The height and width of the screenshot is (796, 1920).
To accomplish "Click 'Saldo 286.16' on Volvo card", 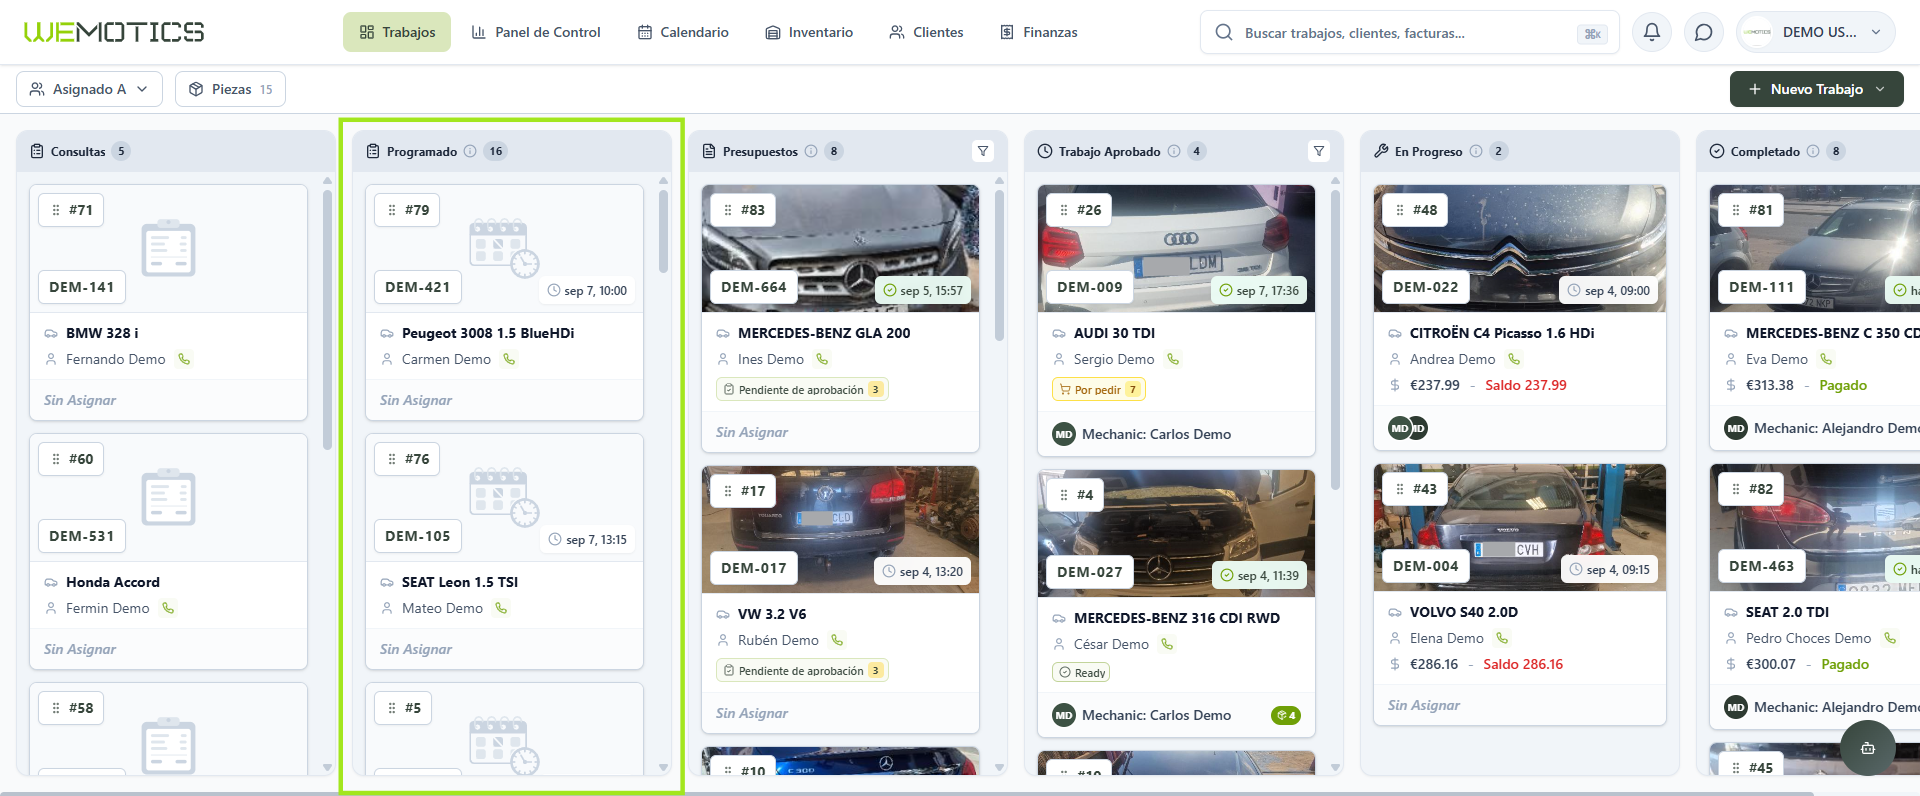I will [1523, 664].
